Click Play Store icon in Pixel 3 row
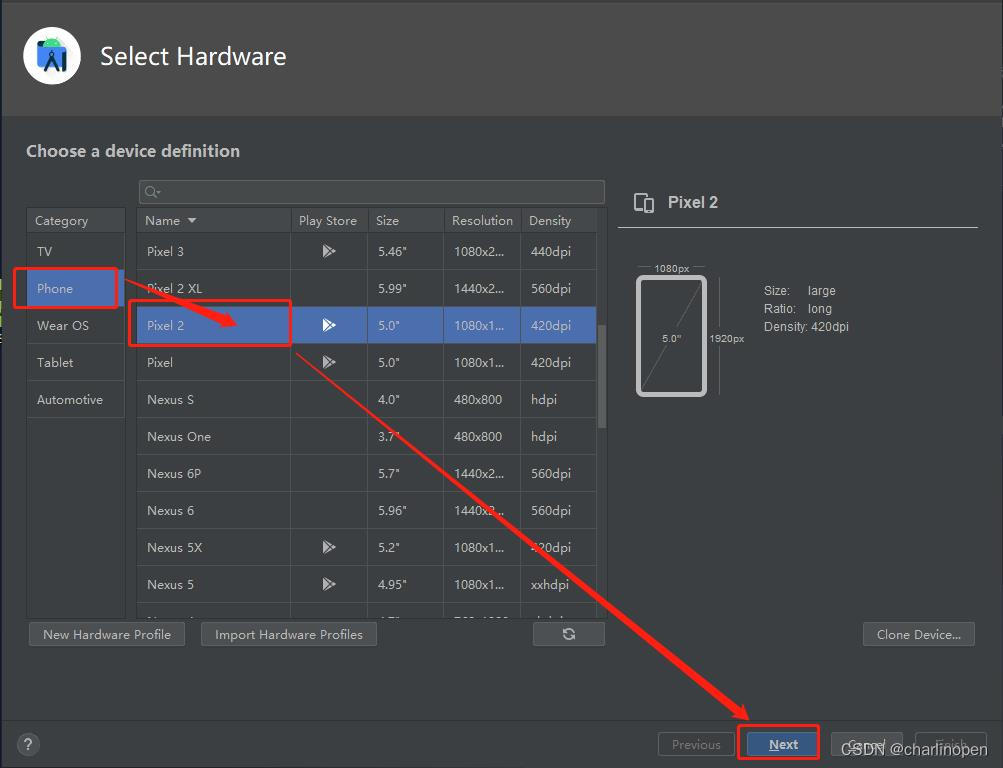This screenshot has height=768, width=1003. pyautogui.click(x=329, y=251)
